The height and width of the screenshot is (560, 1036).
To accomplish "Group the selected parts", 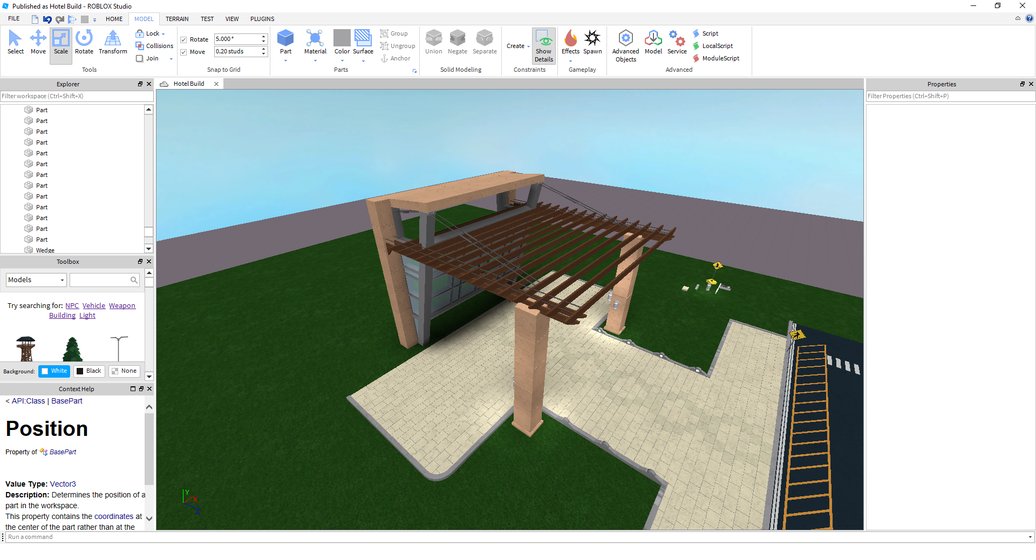I will (394, 33).
